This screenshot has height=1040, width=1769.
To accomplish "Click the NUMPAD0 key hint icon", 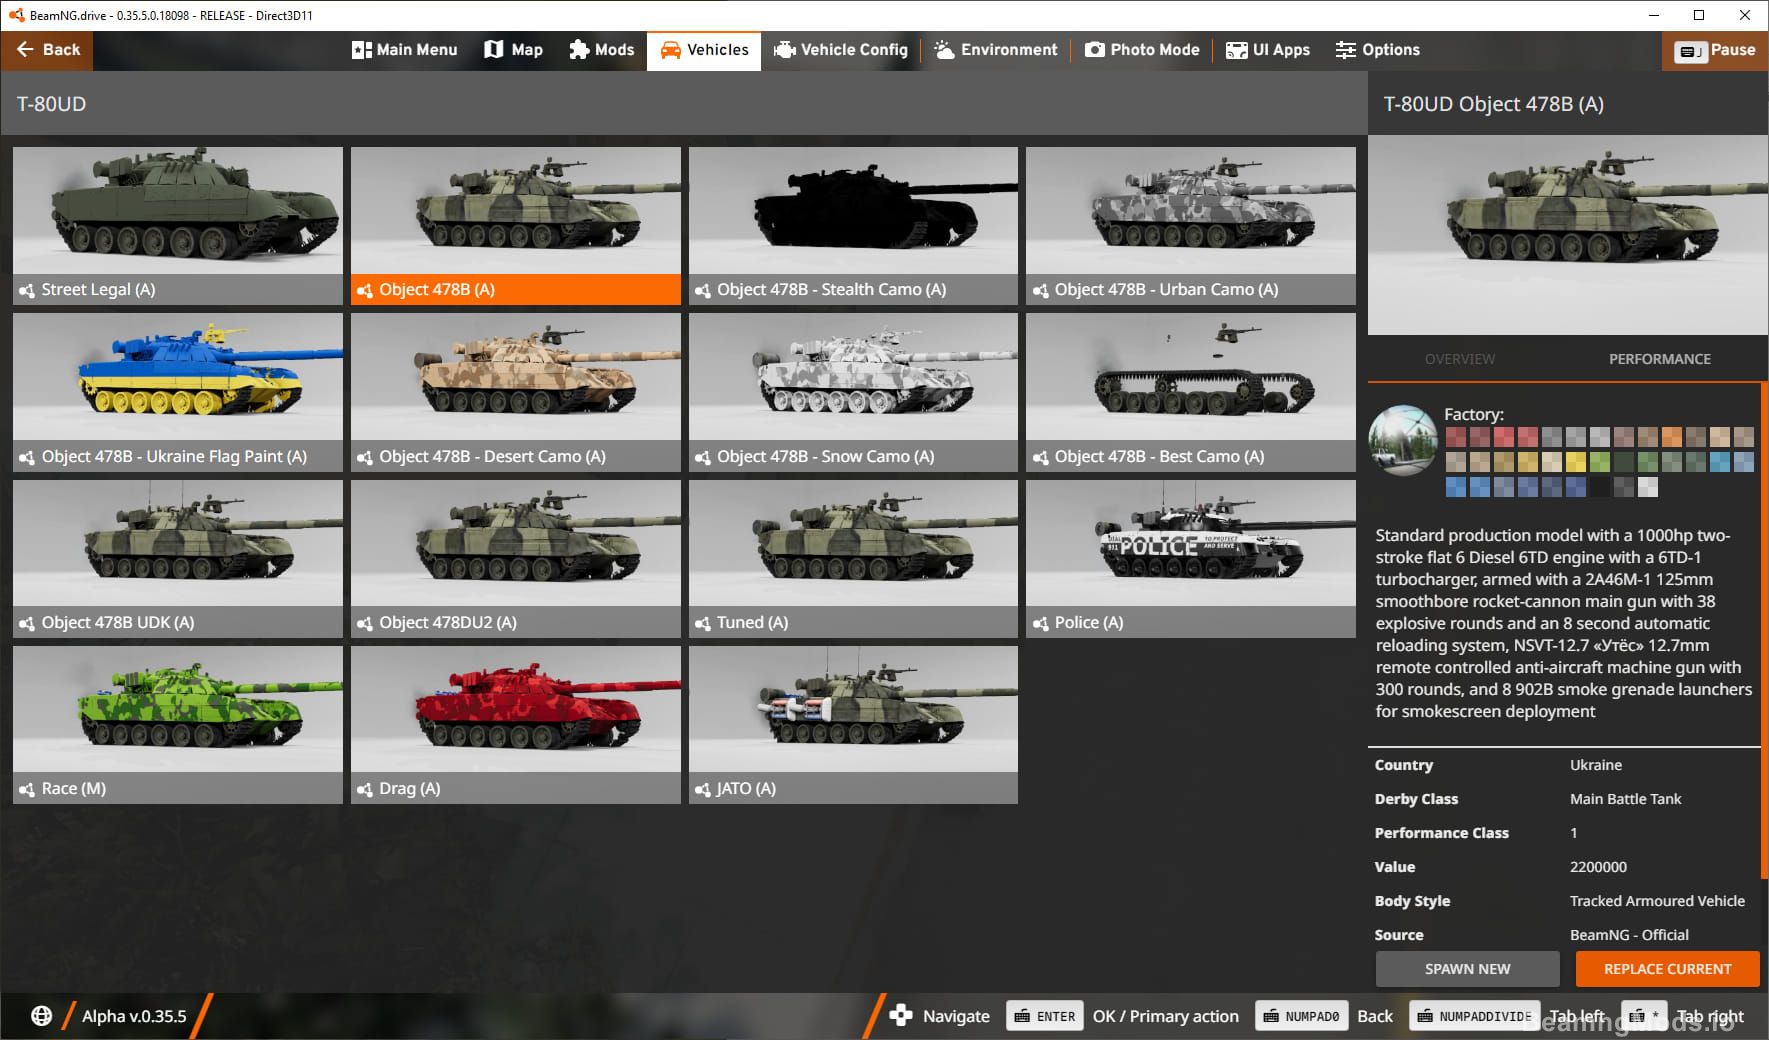I will (1301, 1016).
